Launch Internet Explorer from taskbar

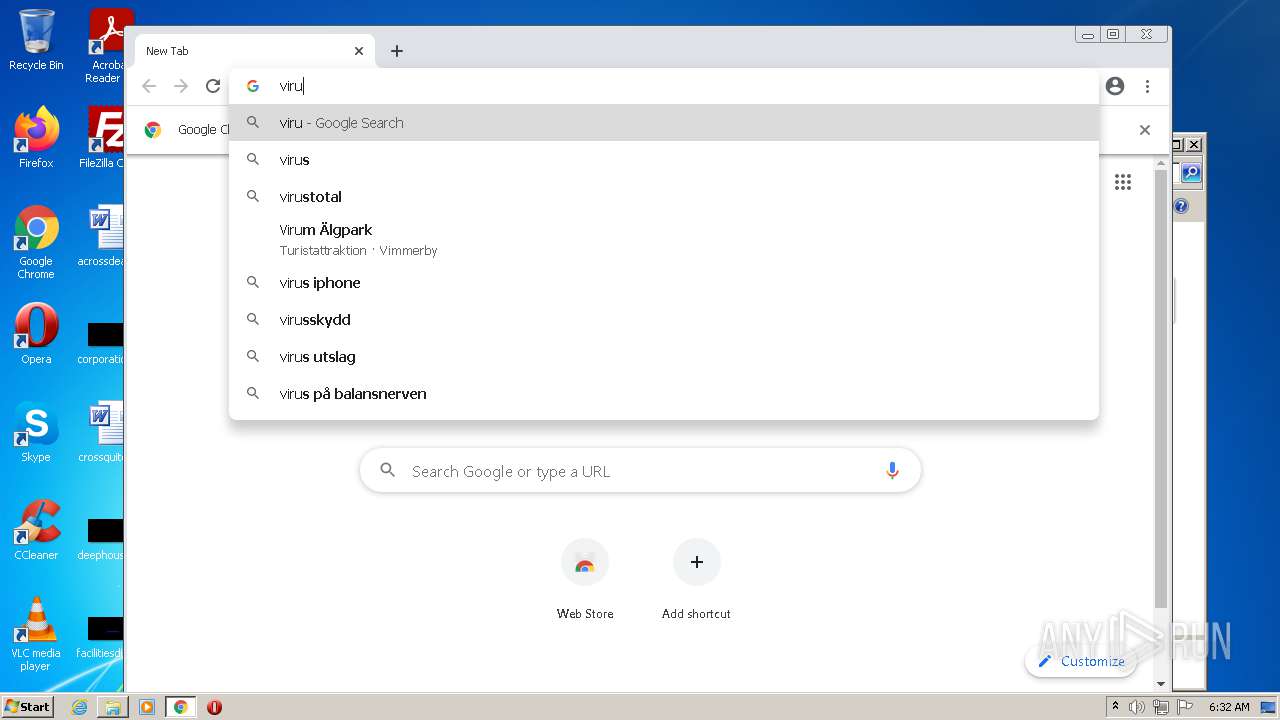79,707
